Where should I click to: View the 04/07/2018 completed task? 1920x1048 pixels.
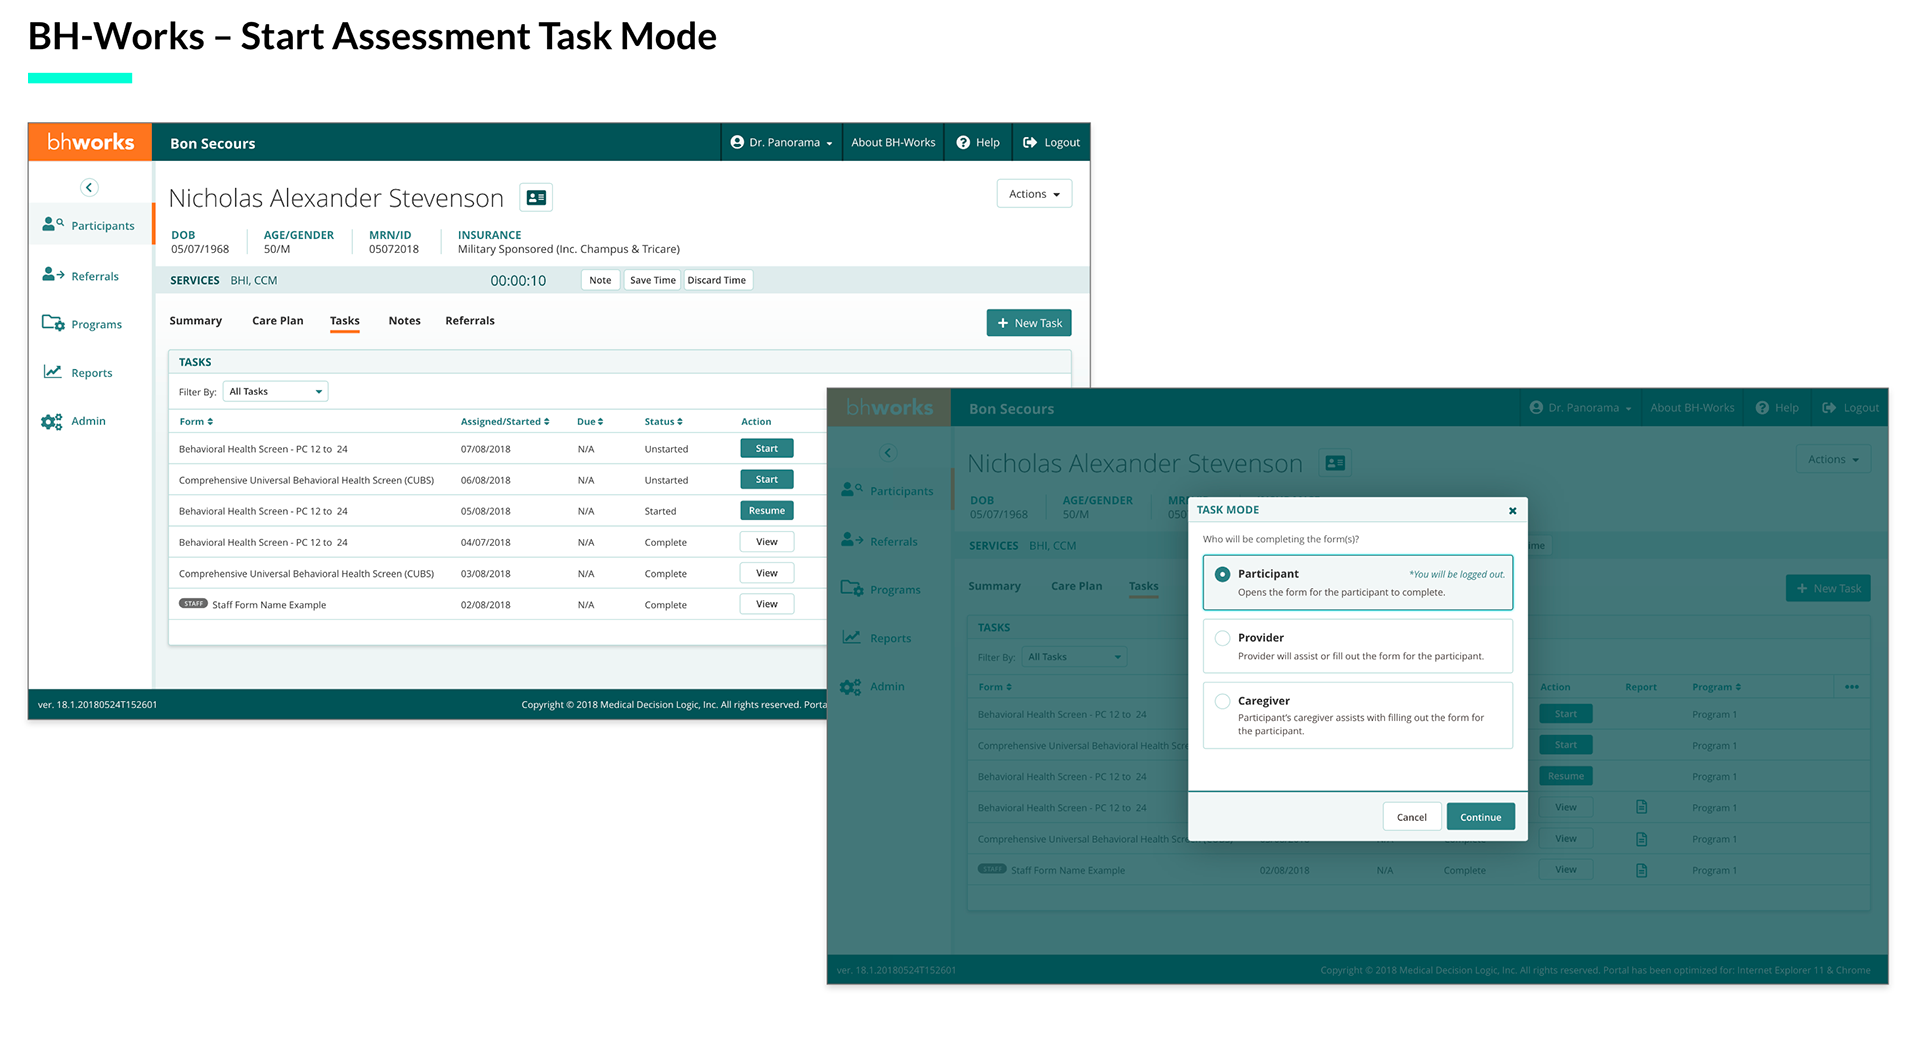point(767,542)
